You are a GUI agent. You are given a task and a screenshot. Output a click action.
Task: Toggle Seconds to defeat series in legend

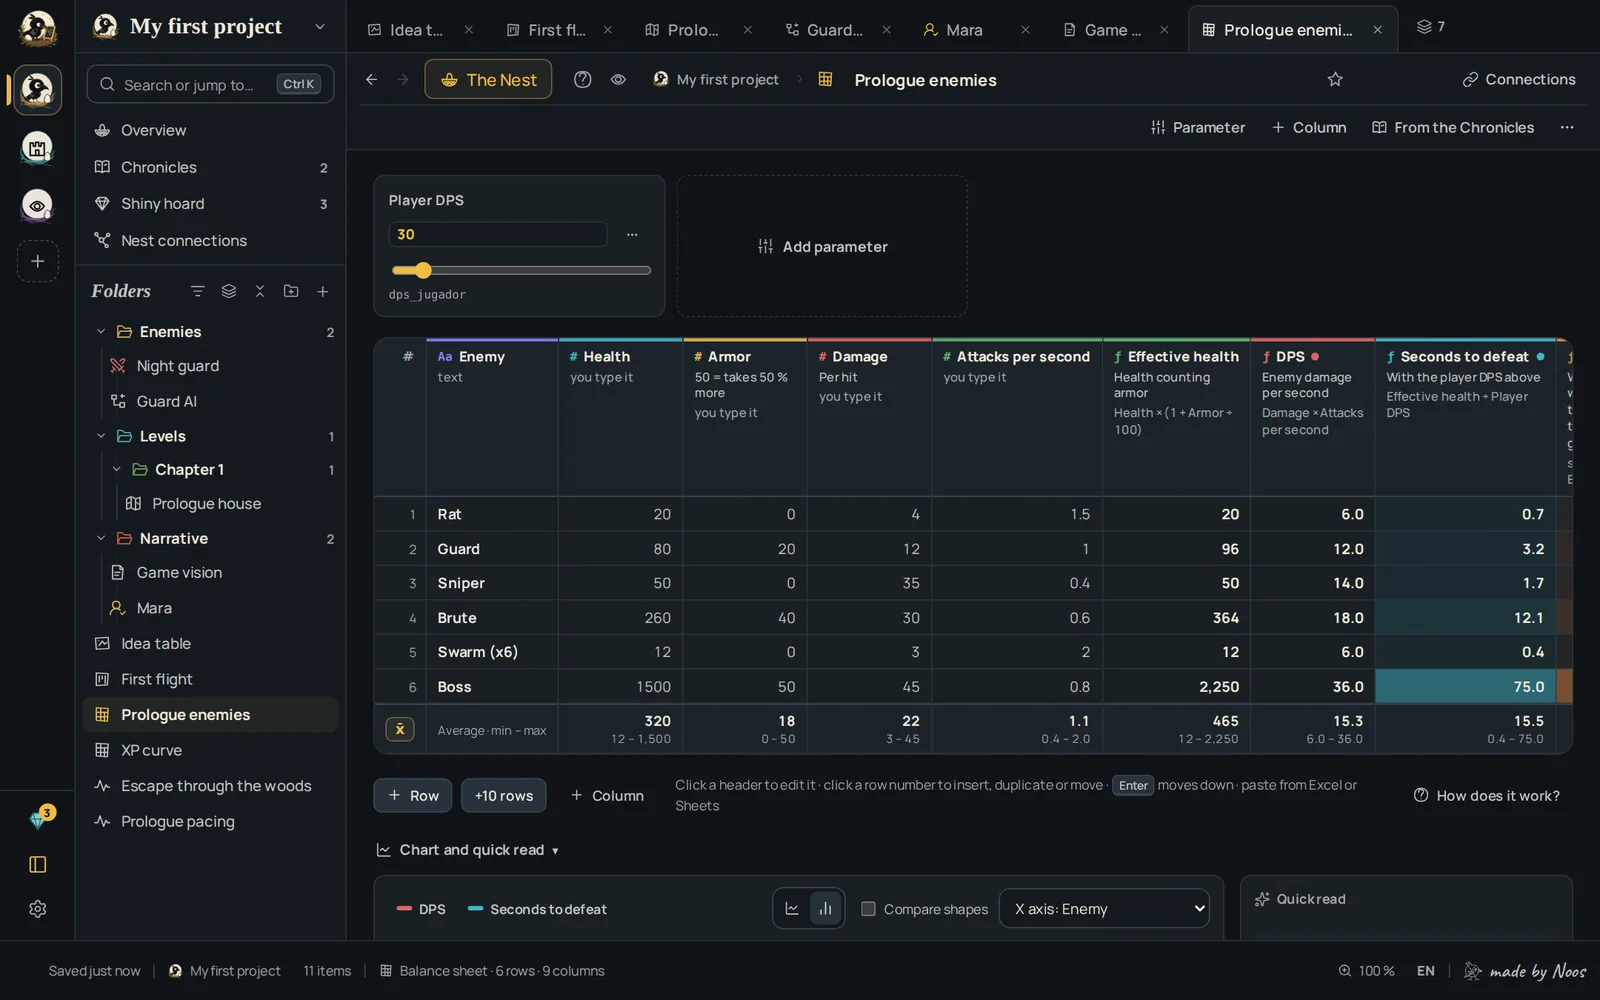point(537,909)
